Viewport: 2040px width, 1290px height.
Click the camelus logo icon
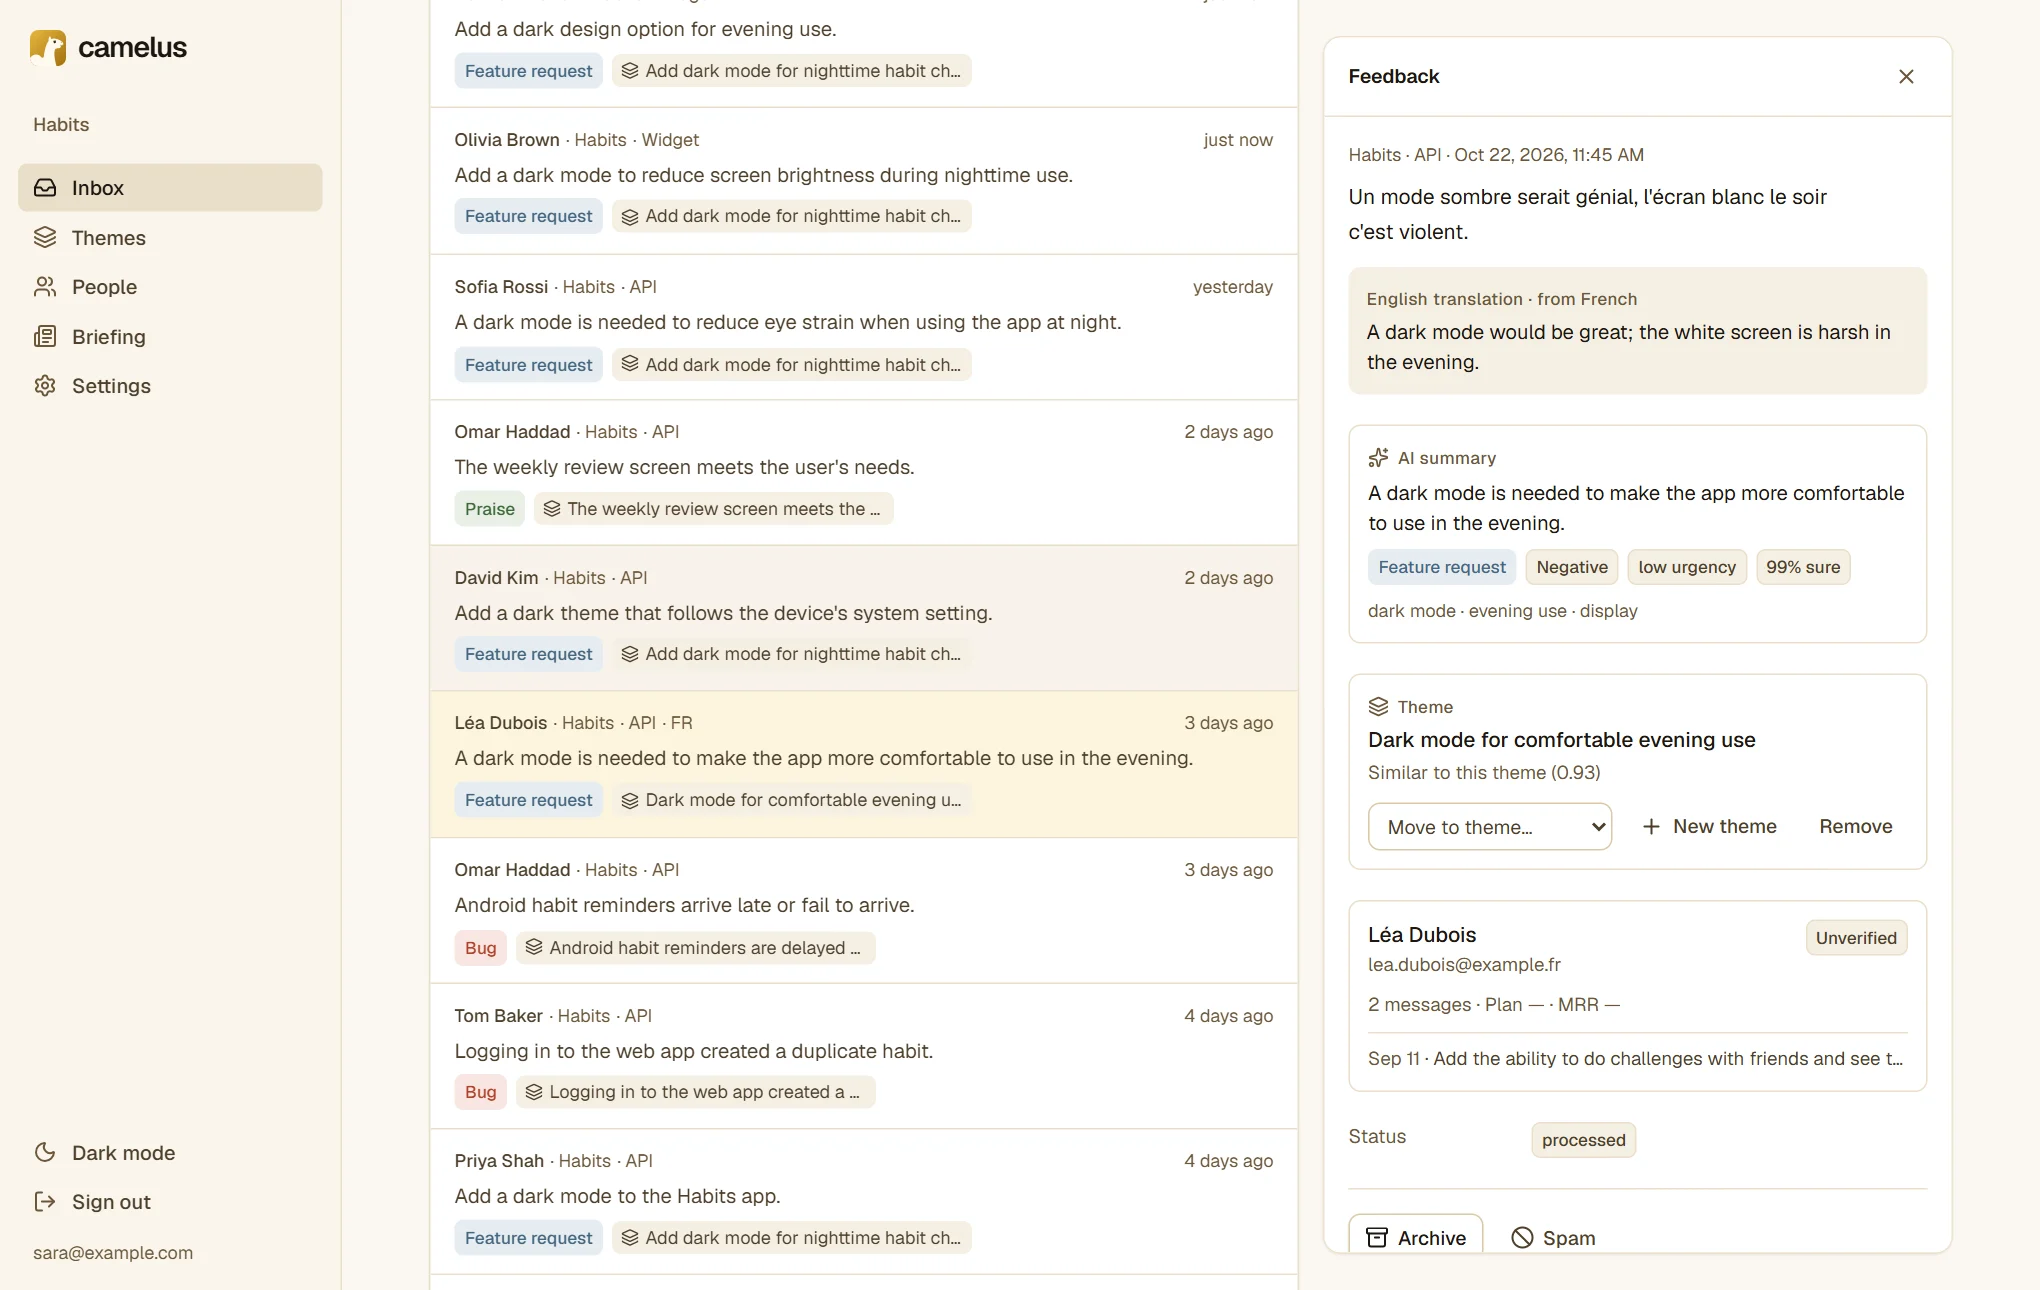[x=48, y=47]
